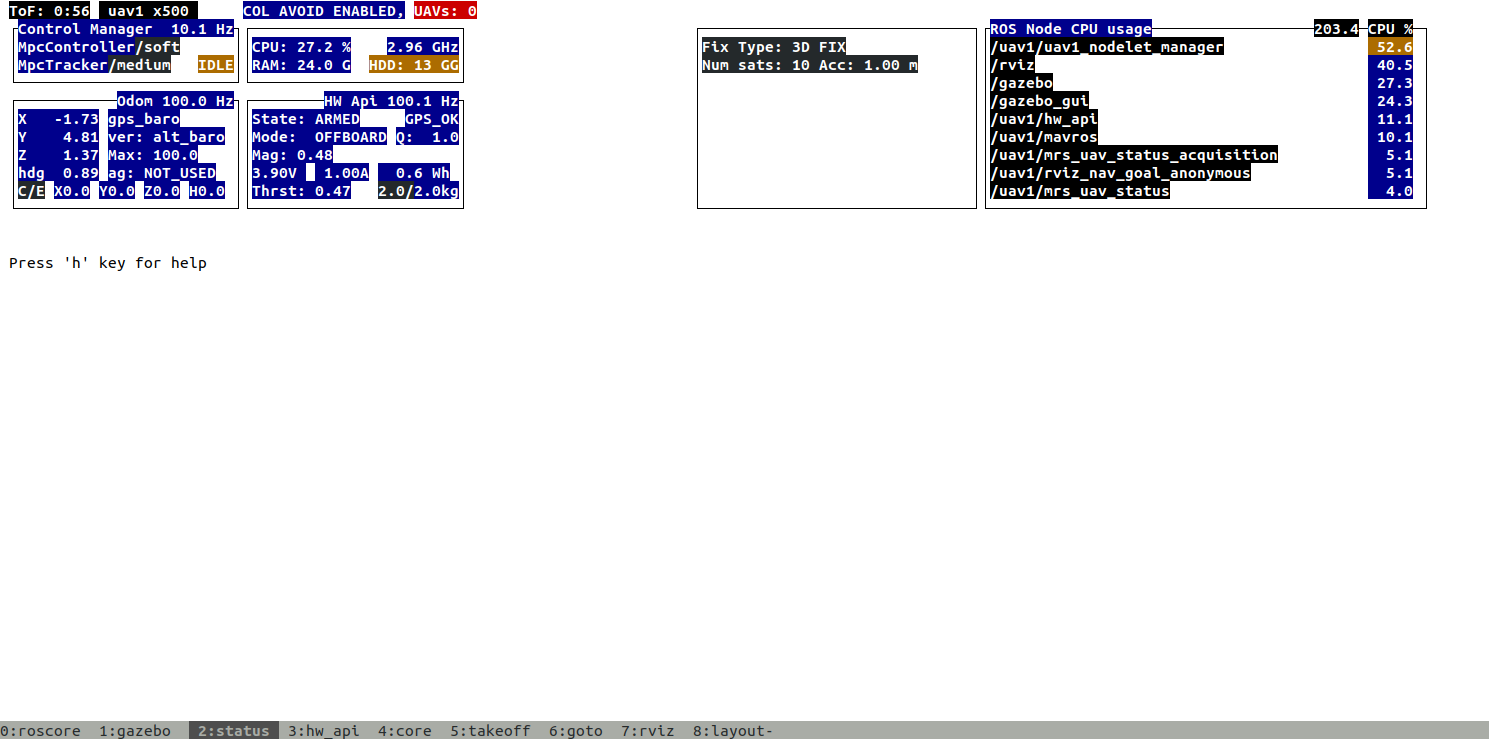Click the Max: 100.0 value
Viewport: 1489px width, 739px height.
[x=153, y=155]
